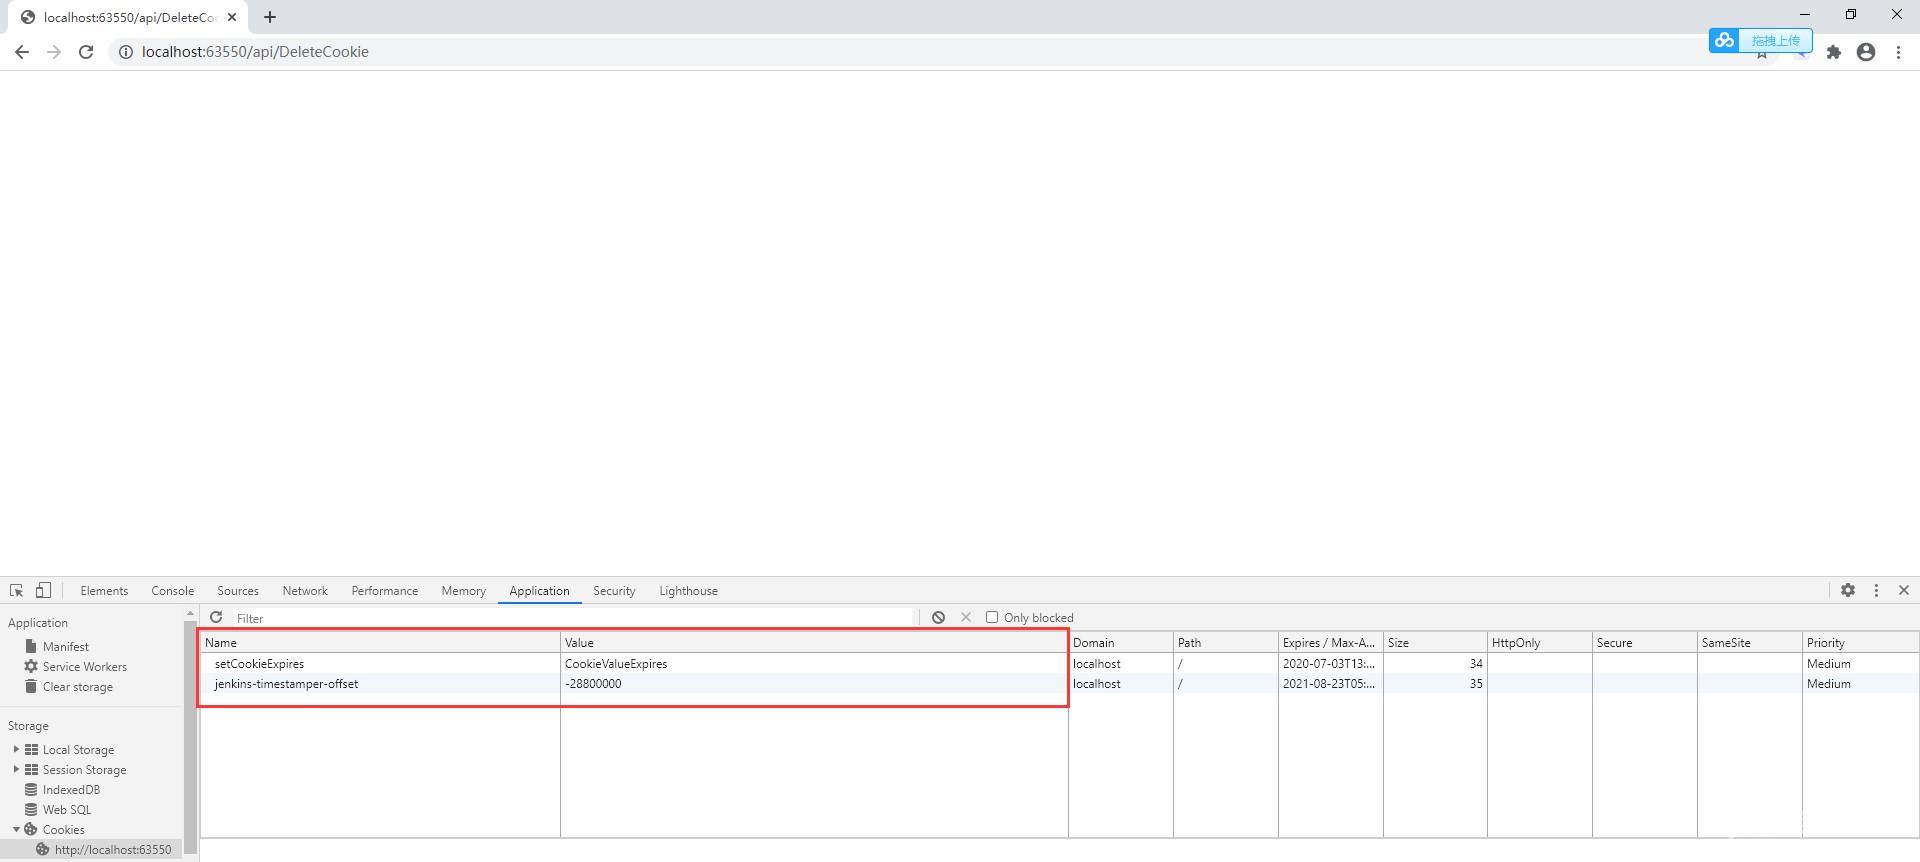This screenshot has width=1920, height=862.
Task: Expand the Local Storage tree item
Action: (16, 750)
